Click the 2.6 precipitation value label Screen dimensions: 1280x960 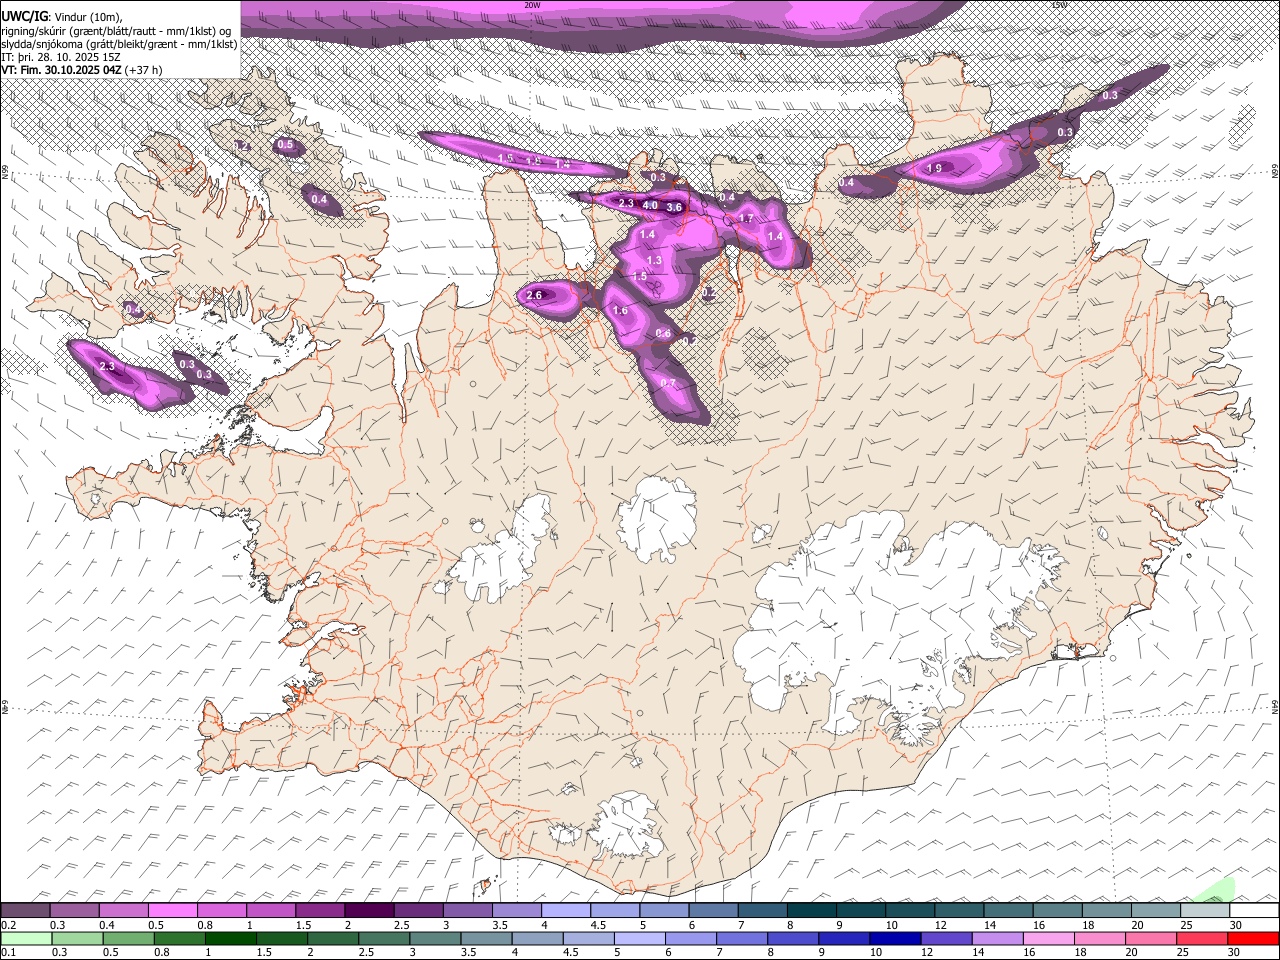coord(534,296)
